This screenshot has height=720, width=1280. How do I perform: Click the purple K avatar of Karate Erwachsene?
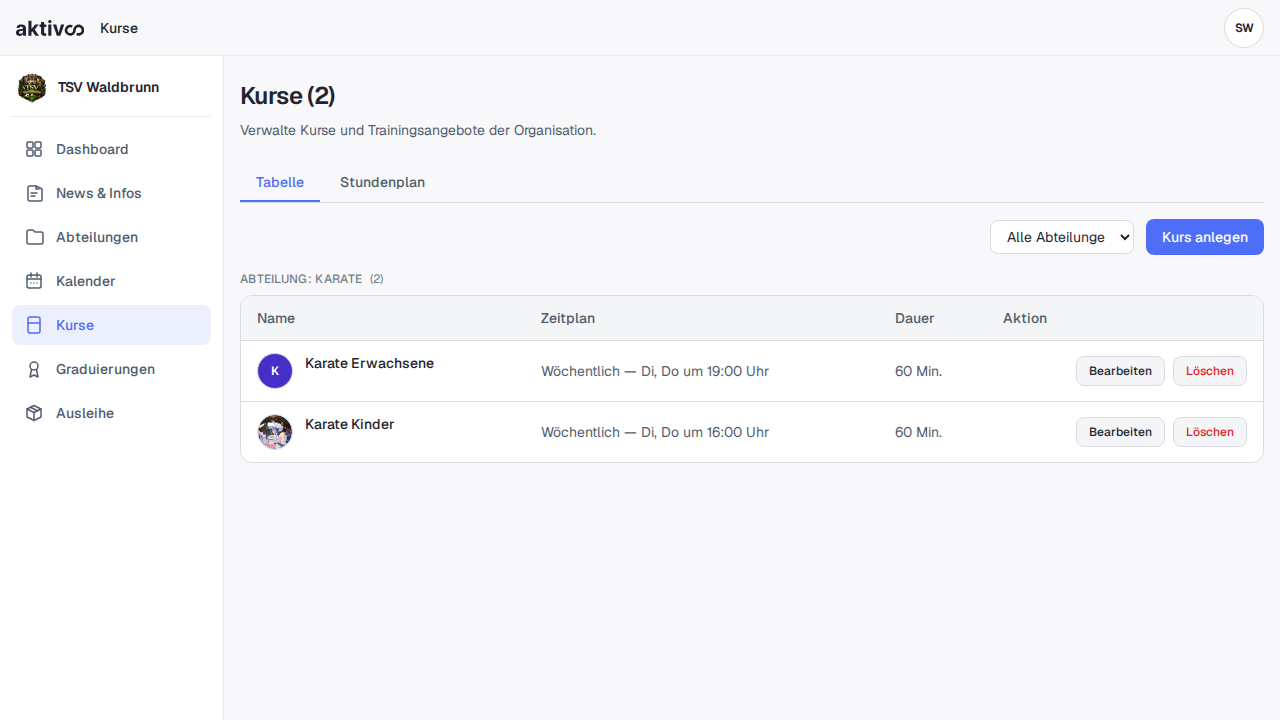pos(275,371)
